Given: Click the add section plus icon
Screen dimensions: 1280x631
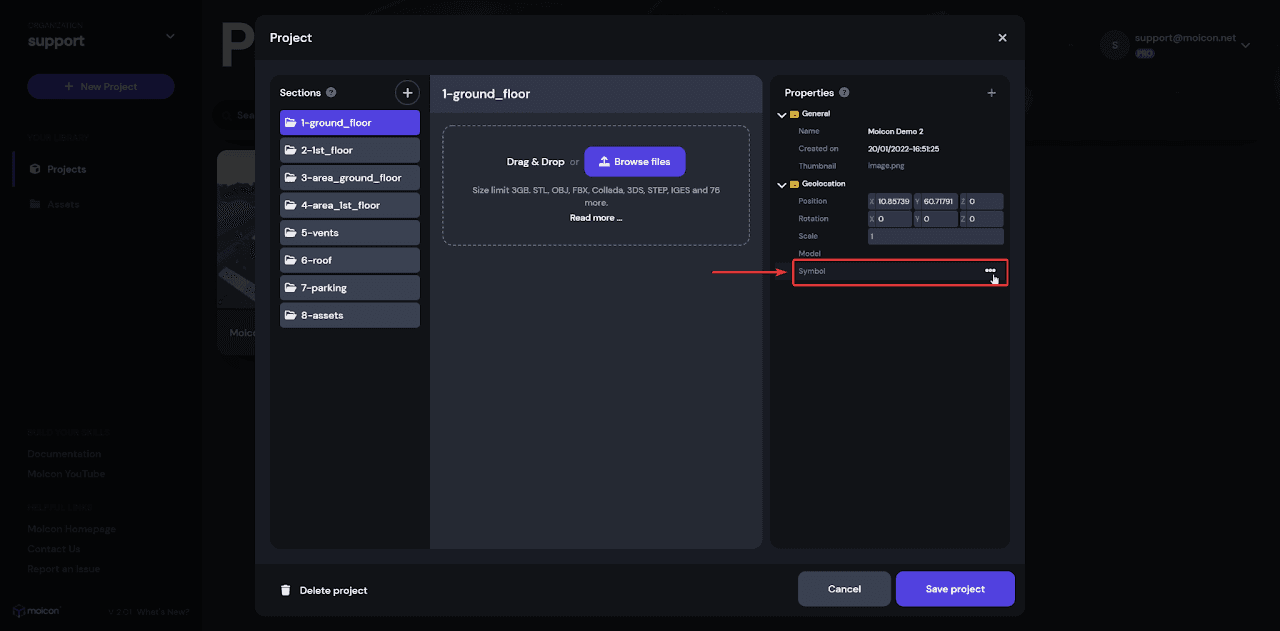Looking at the screenshot, I should tap(407, 93).
